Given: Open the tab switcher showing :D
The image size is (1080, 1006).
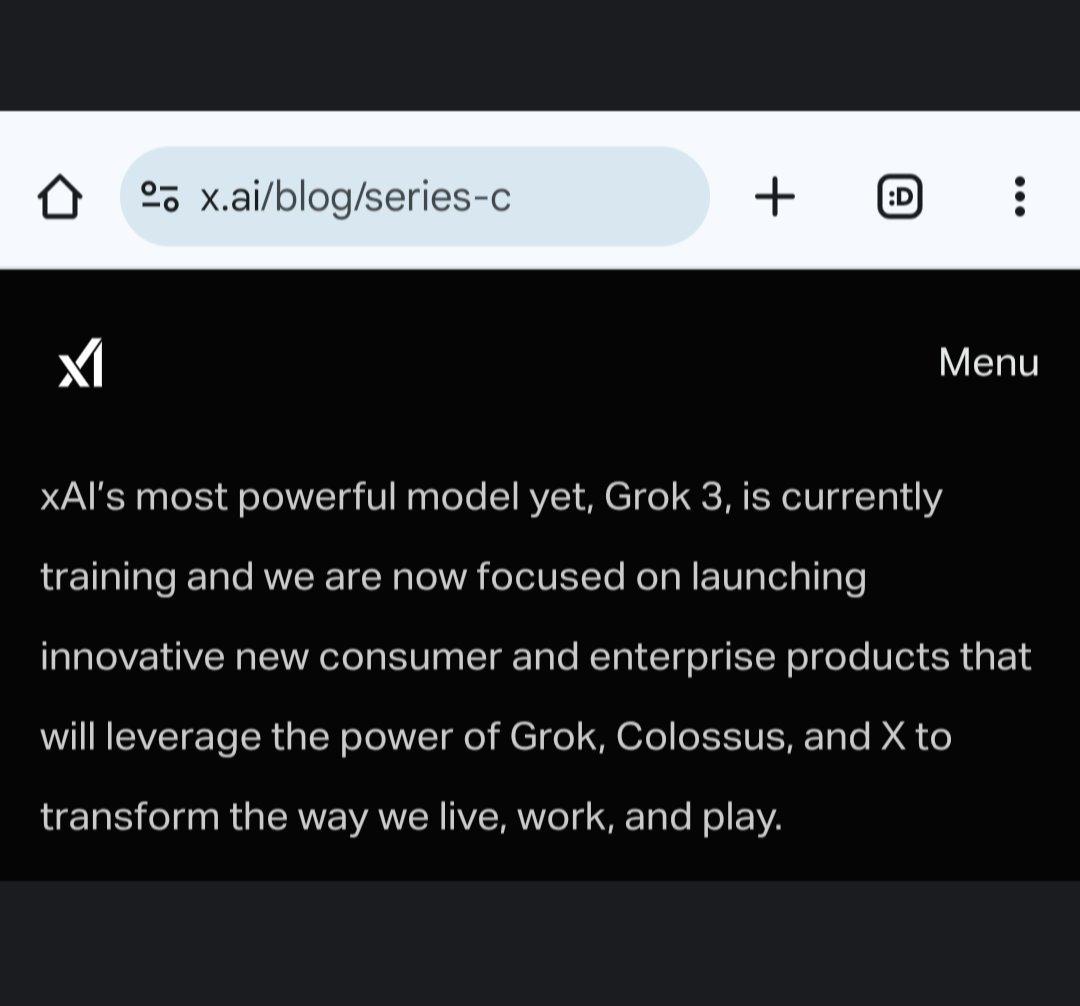Looking at the screenshot, I should pos(900,197).
